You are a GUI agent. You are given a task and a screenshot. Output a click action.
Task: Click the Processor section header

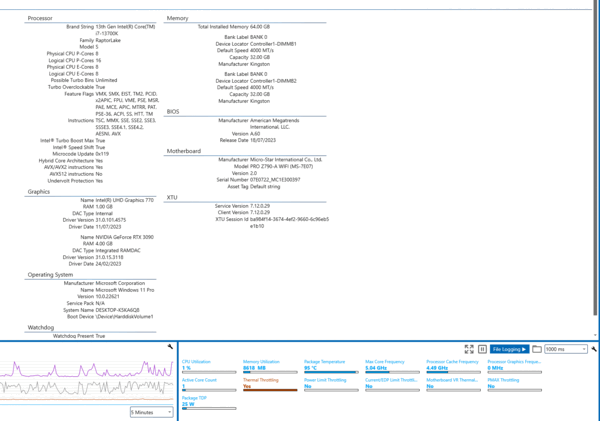(x=41, y=18)
